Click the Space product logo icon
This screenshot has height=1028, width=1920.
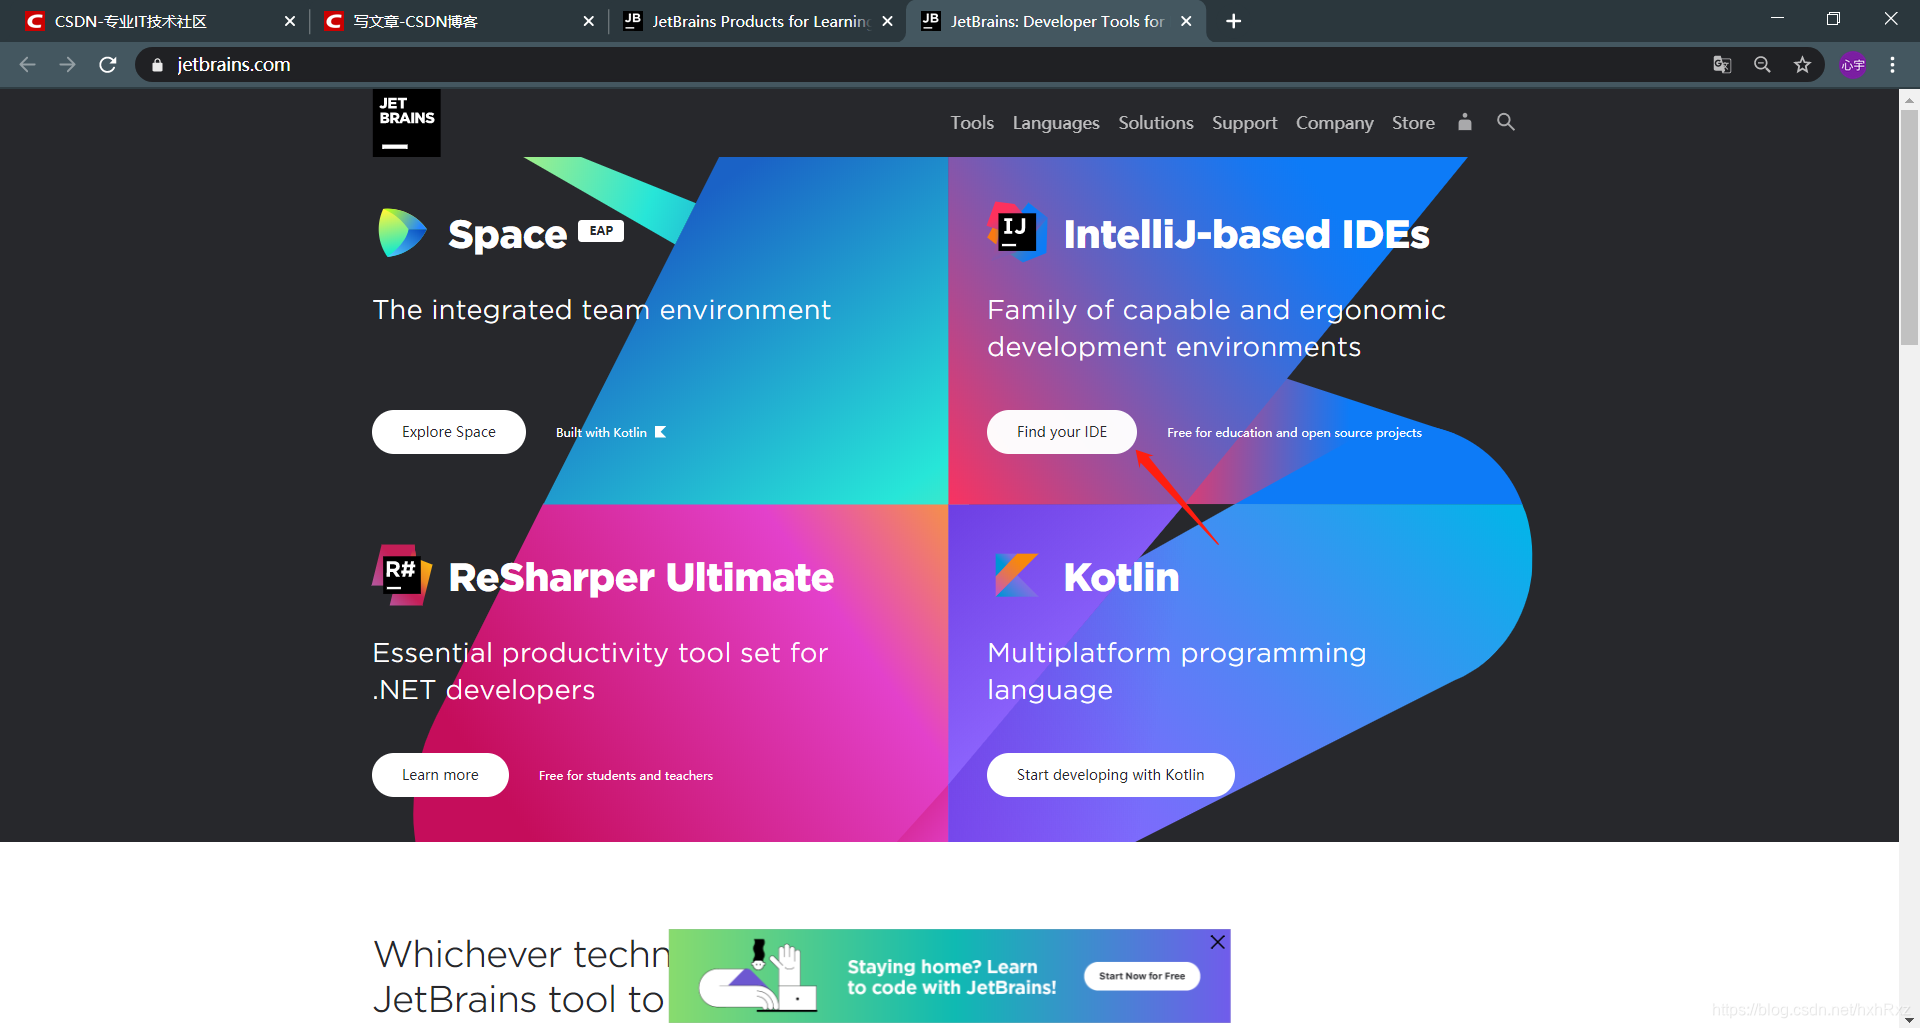click(x=402, y=233)
